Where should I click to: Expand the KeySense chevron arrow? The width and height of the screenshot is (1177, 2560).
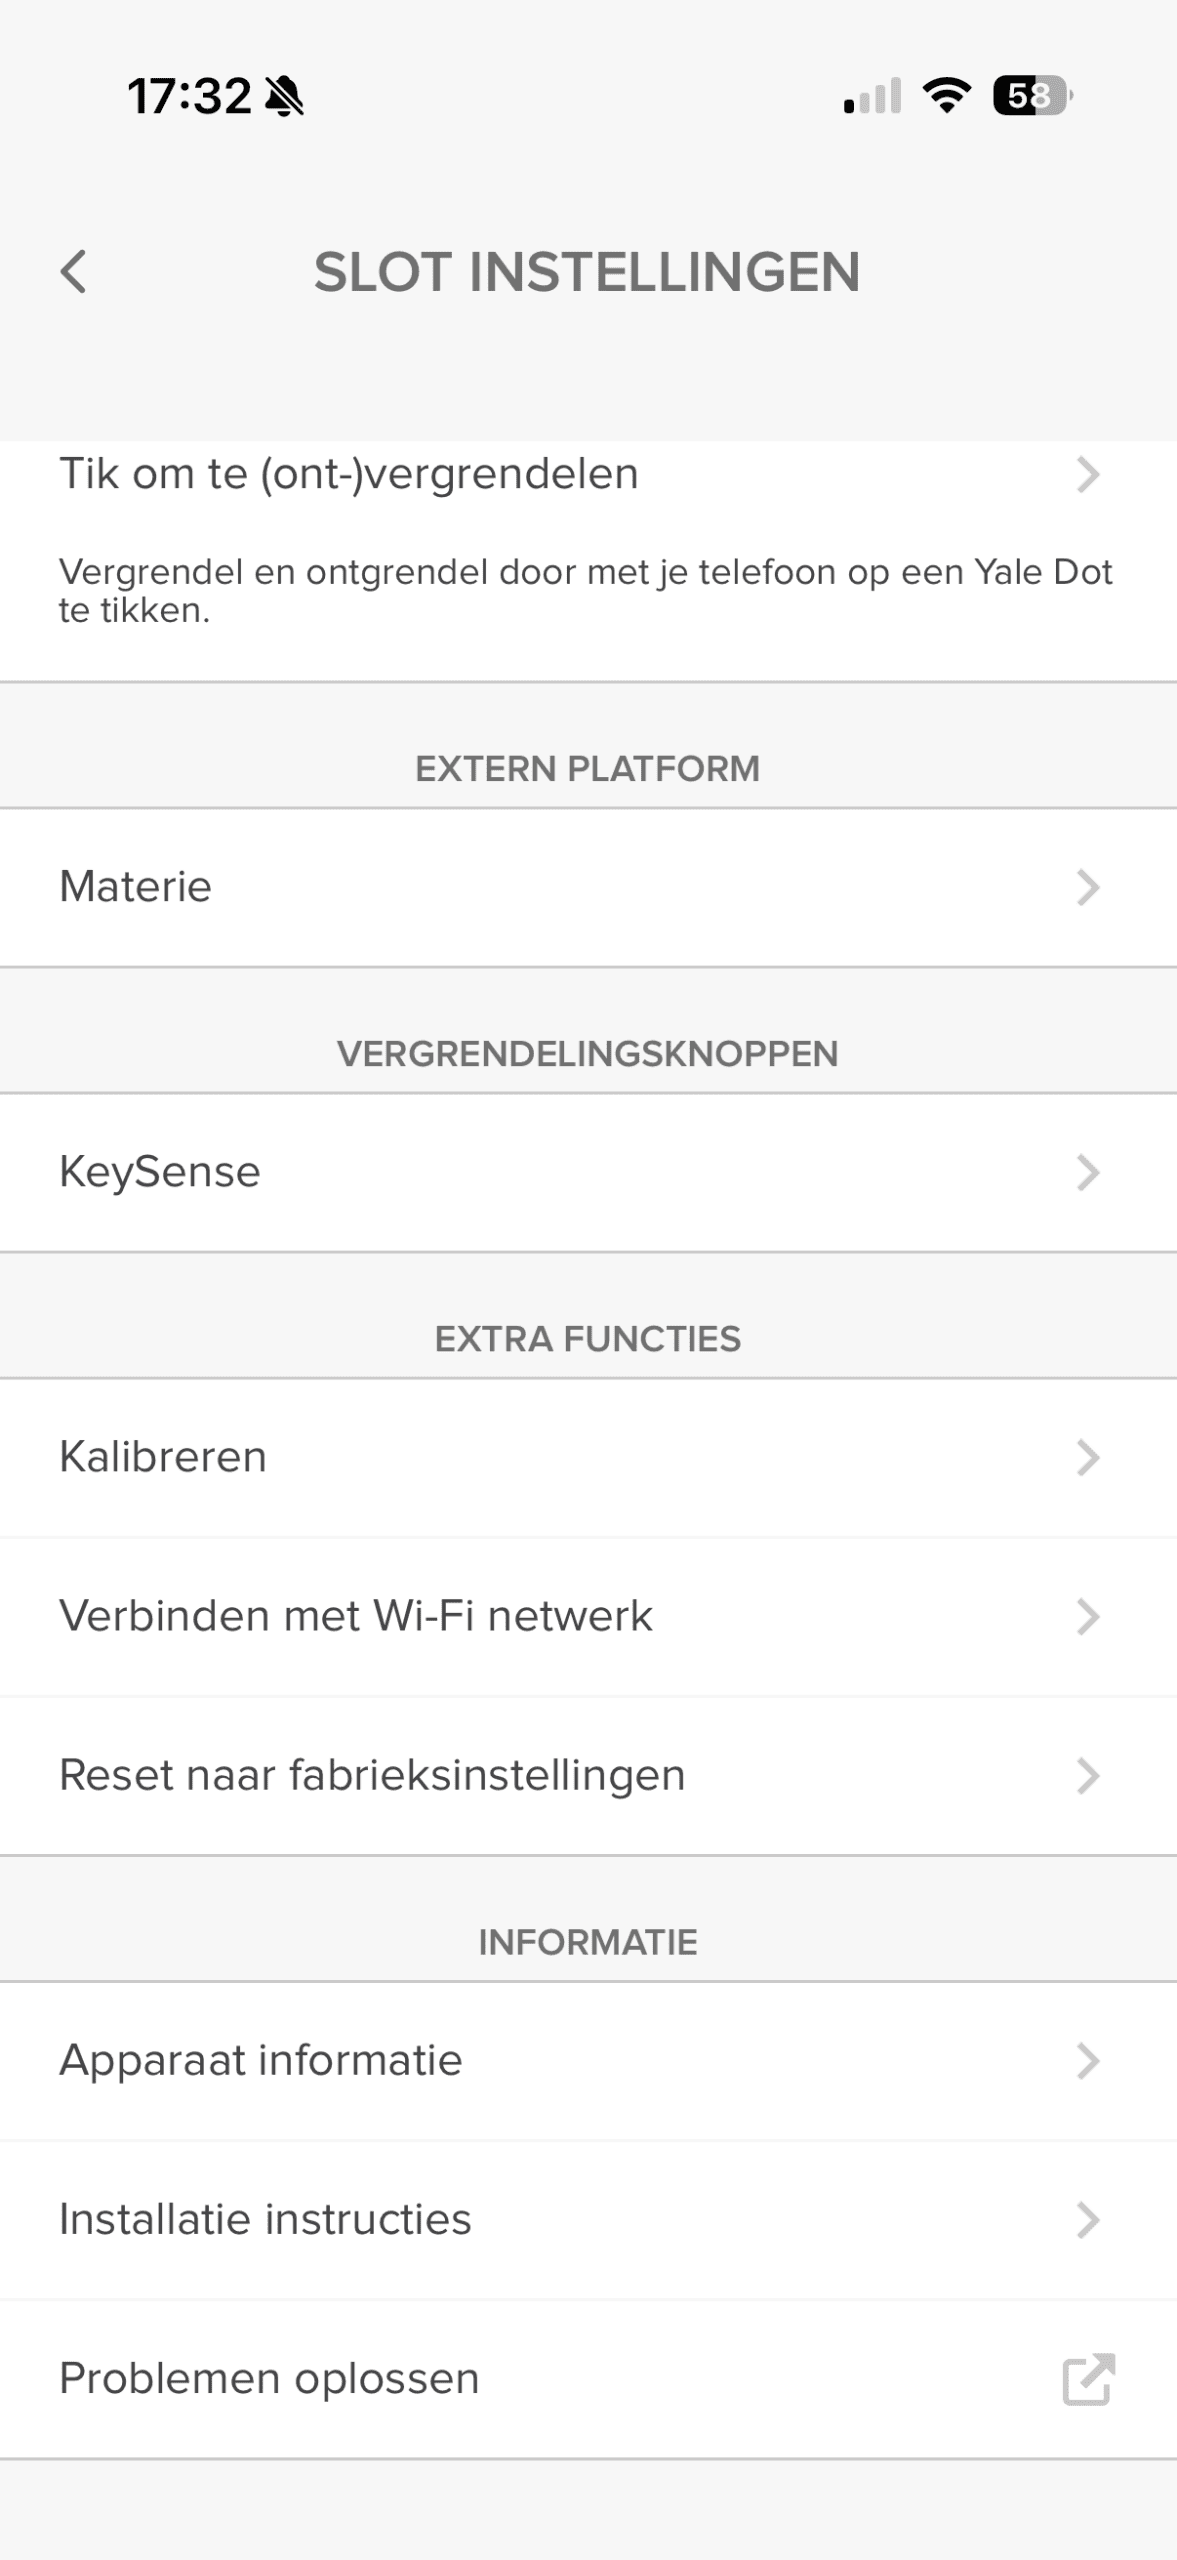[x=1088, y=1172]
